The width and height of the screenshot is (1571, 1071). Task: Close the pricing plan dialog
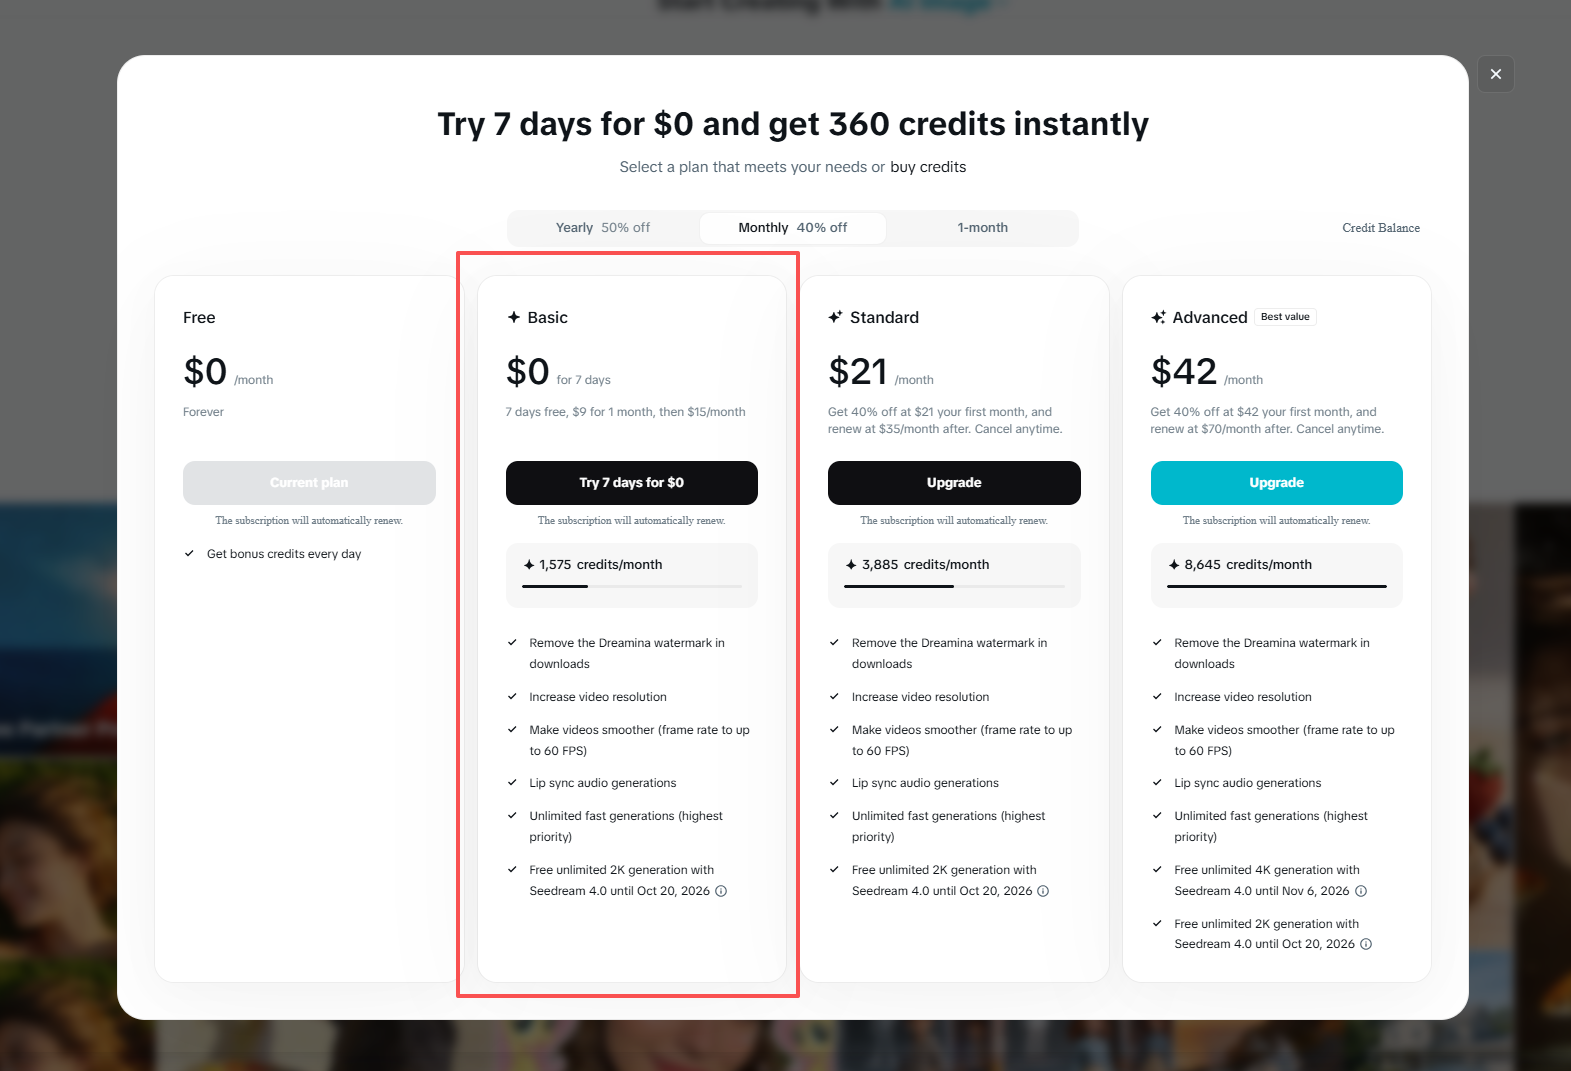[1495, 74]
